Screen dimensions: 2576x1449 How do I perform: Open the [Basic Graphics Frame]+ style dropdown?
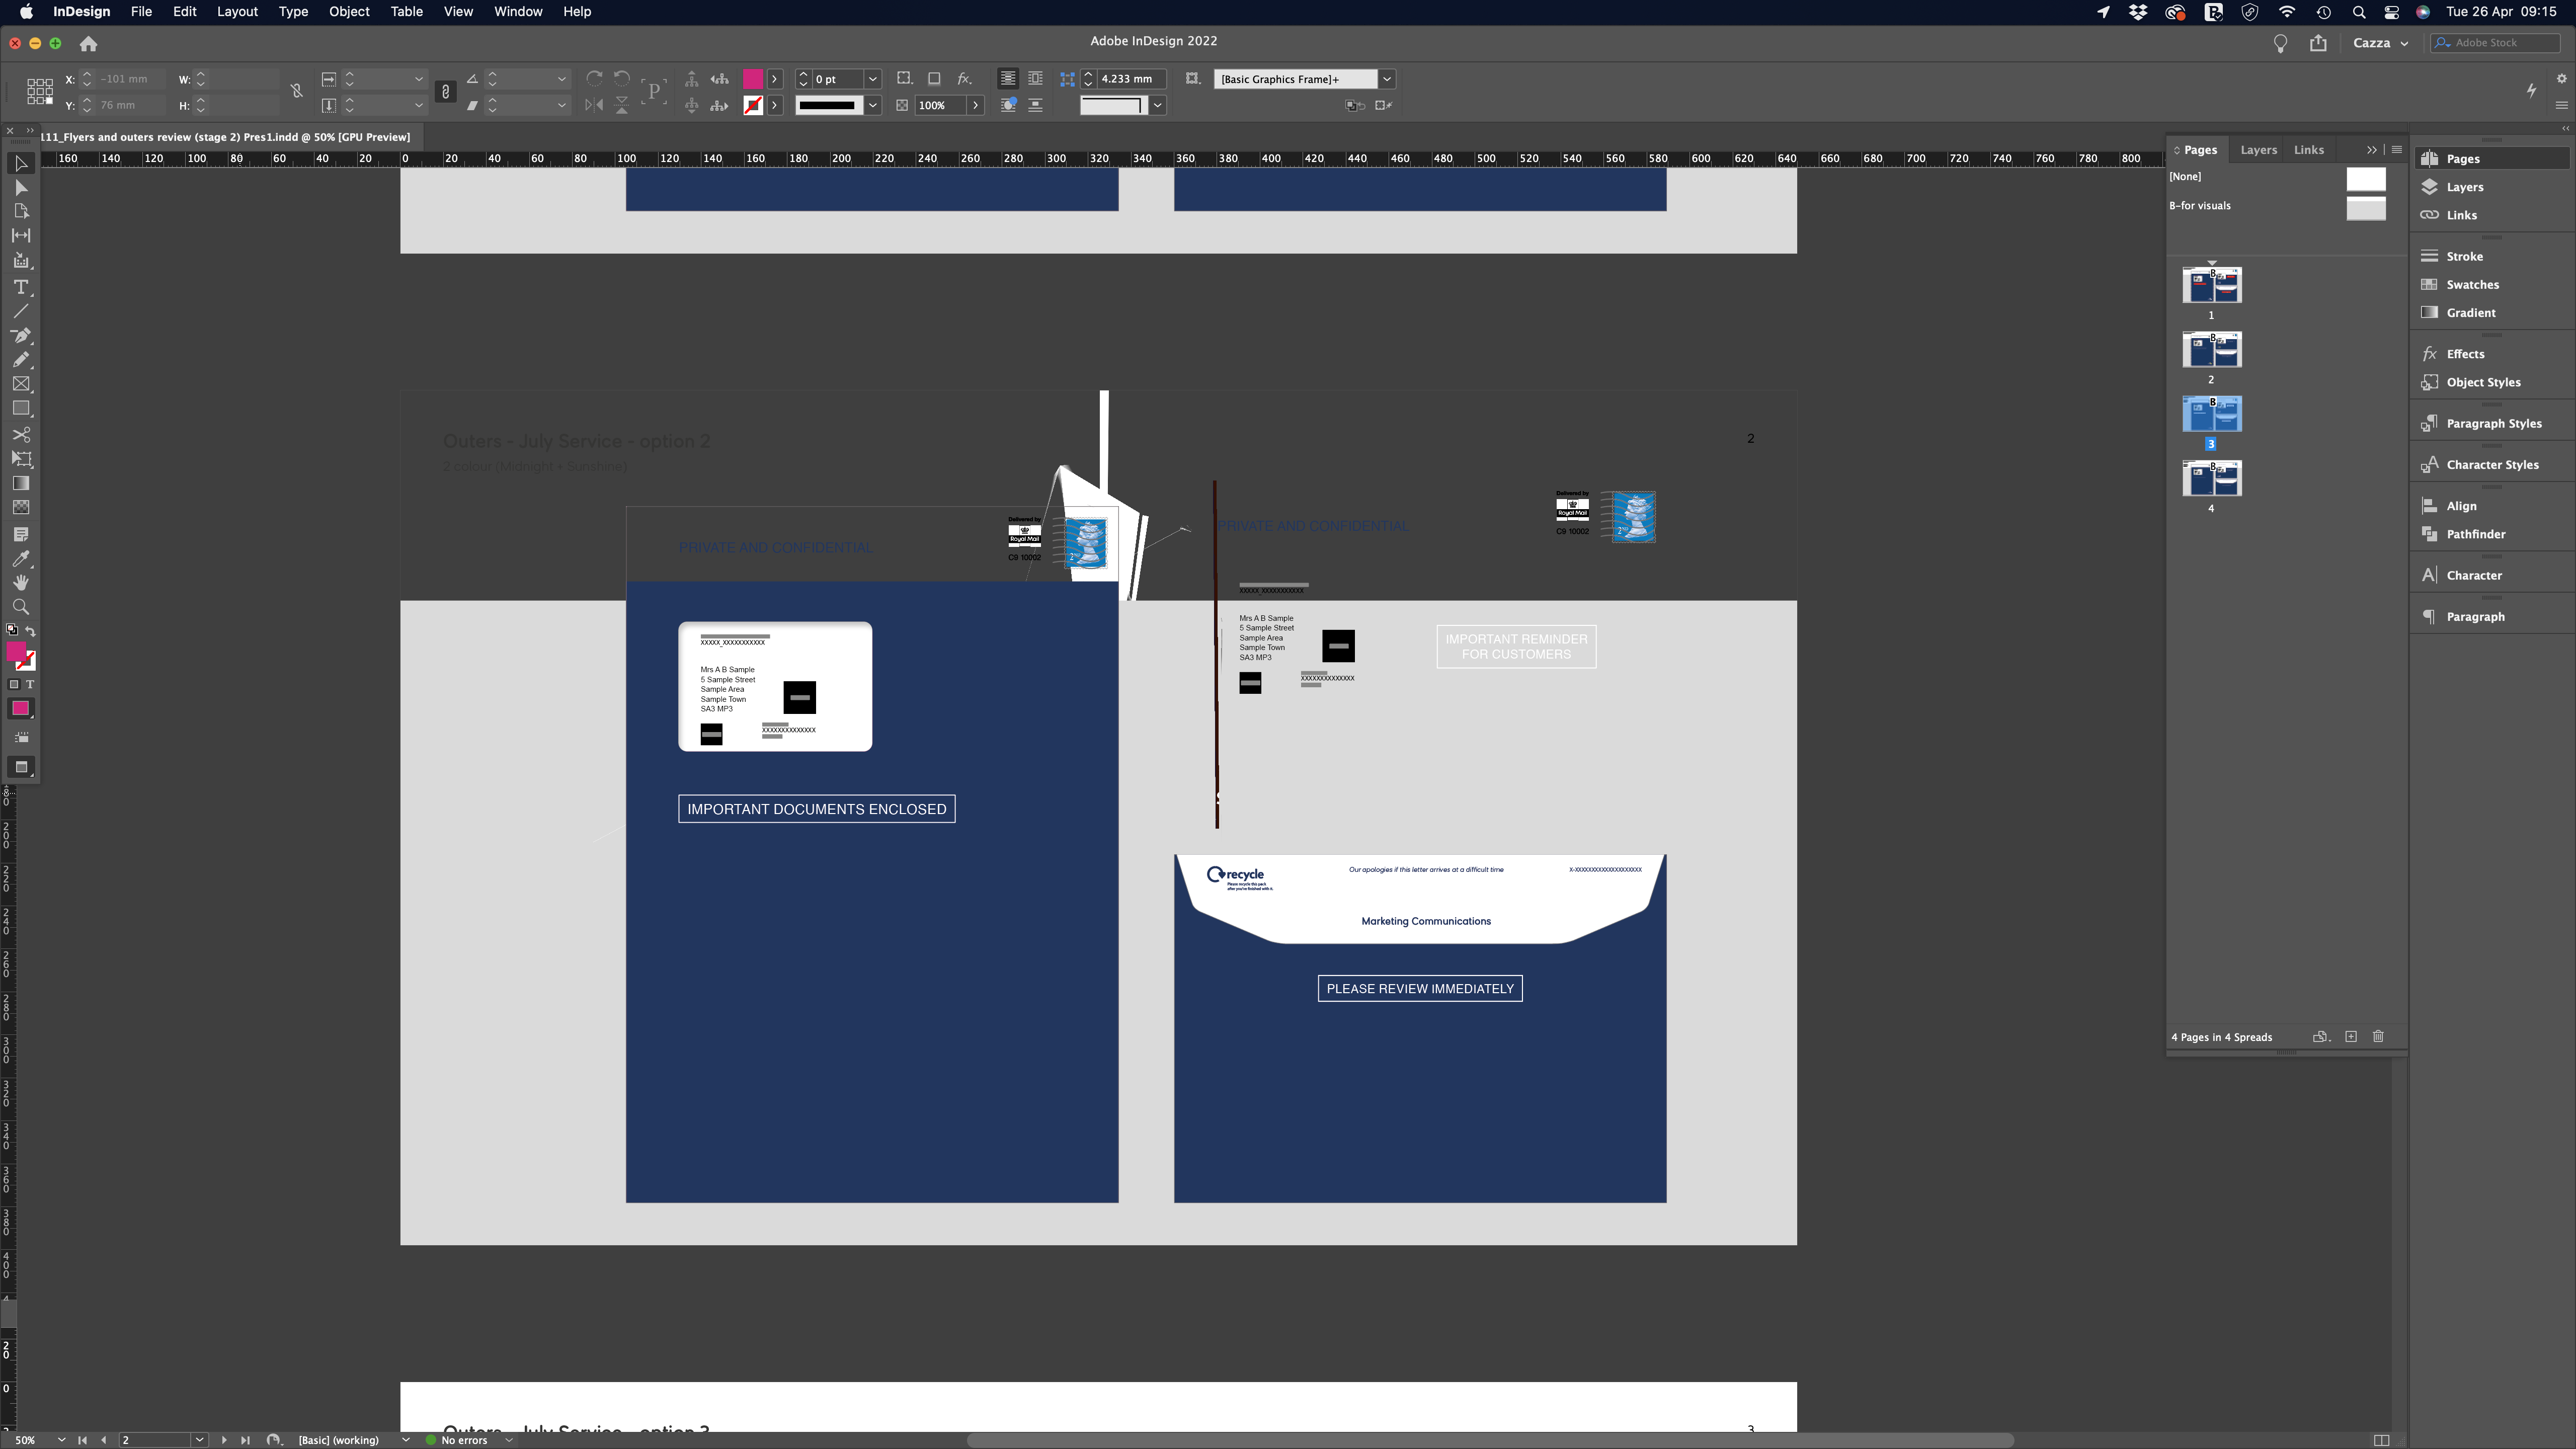tap(1387, 79)
